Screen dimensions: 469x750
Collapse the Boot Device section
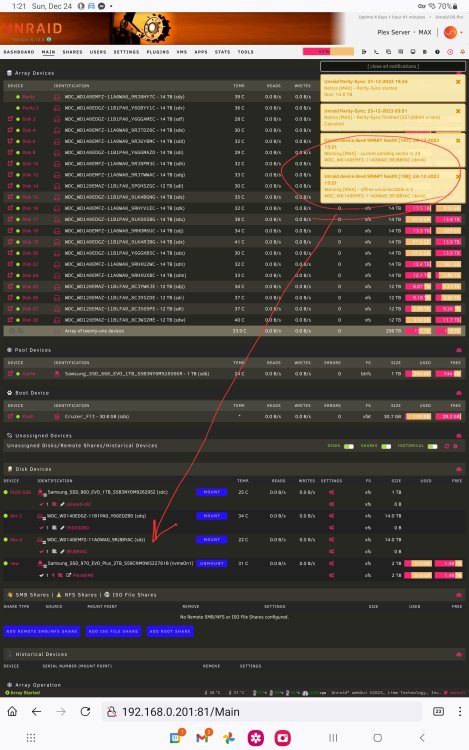[x=459, y=393]
